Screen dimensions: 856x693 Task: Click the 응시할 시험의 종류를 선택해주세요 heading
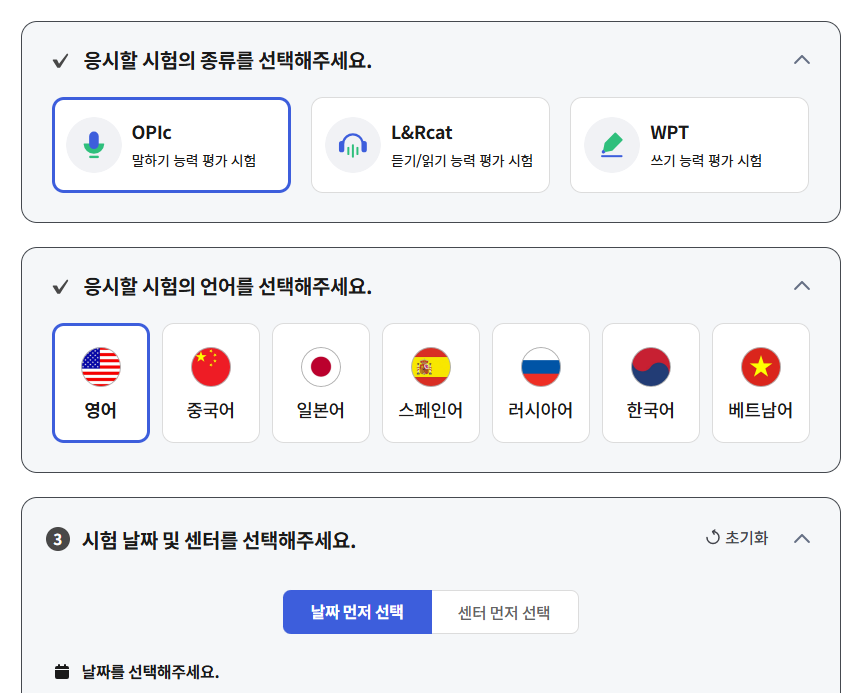[228, 61]
